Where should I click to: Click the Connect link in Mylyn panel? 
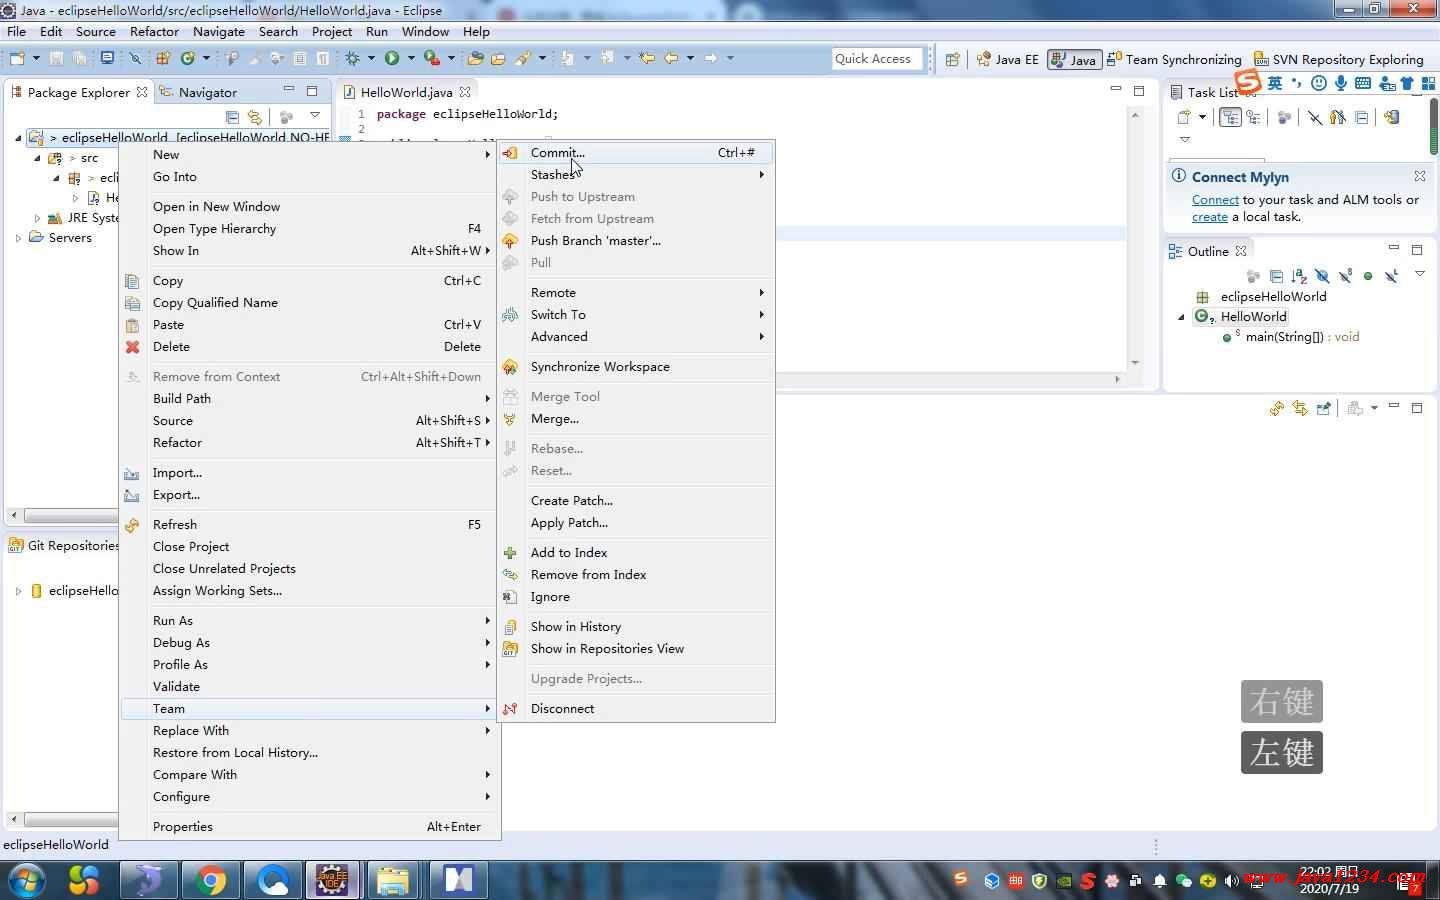pyautogui.click(x=1215, y=200)
